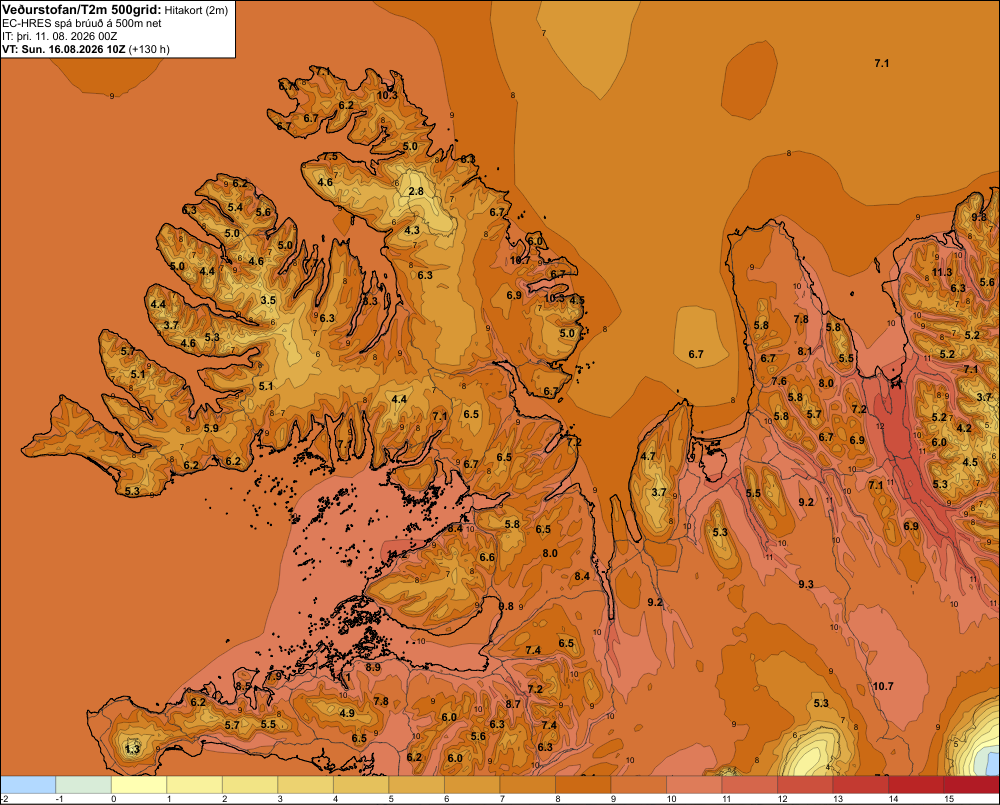1000x805 pixels.
Task: Pick the legend swatch between 8 and 9
Action: (583, 784)
